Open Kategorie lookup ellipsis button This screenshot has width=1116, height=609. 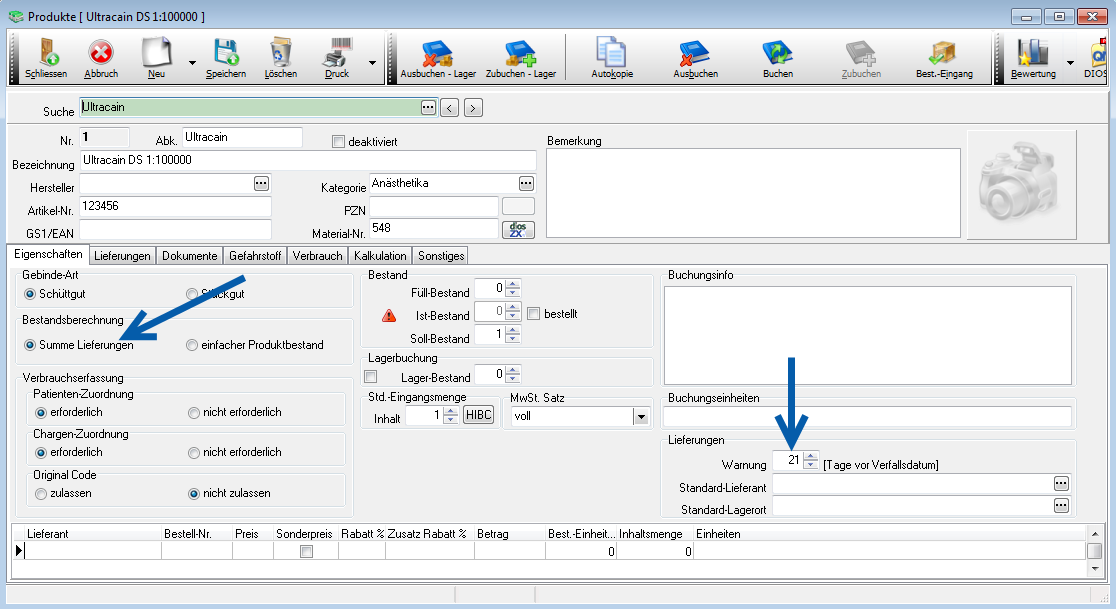526,184
